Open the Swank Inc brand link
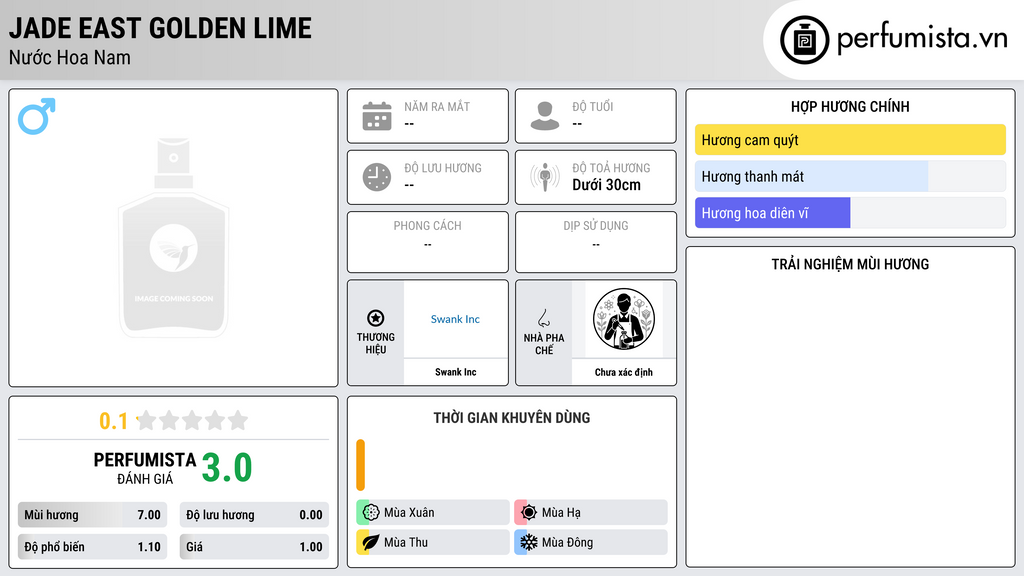 pyautogui.click(x=455, y=319)
